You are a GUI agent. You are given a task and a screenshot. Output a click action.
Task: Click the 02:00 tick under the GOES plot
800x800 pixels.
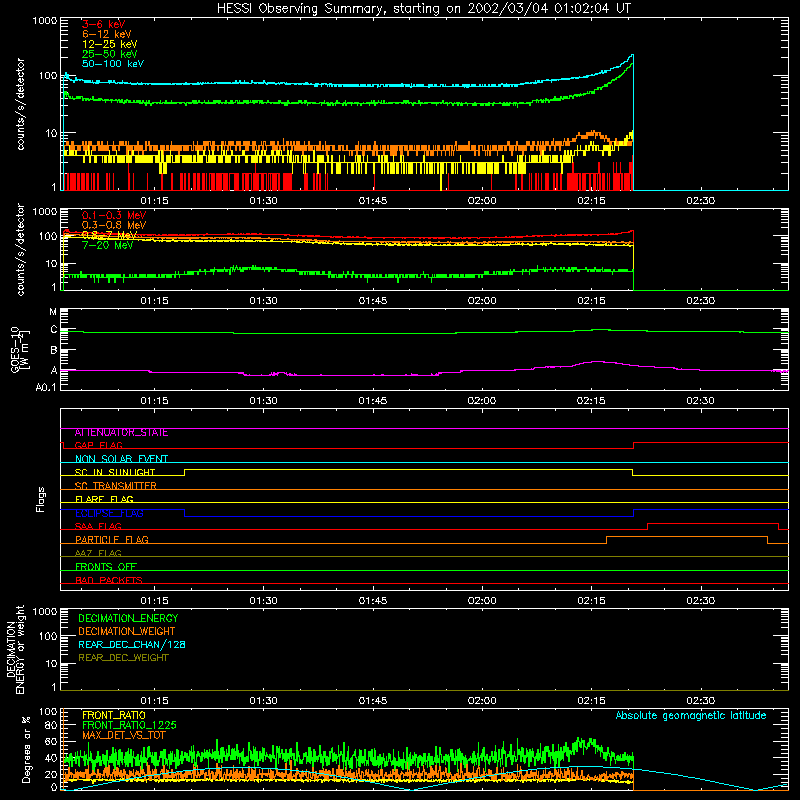point(482,401)
